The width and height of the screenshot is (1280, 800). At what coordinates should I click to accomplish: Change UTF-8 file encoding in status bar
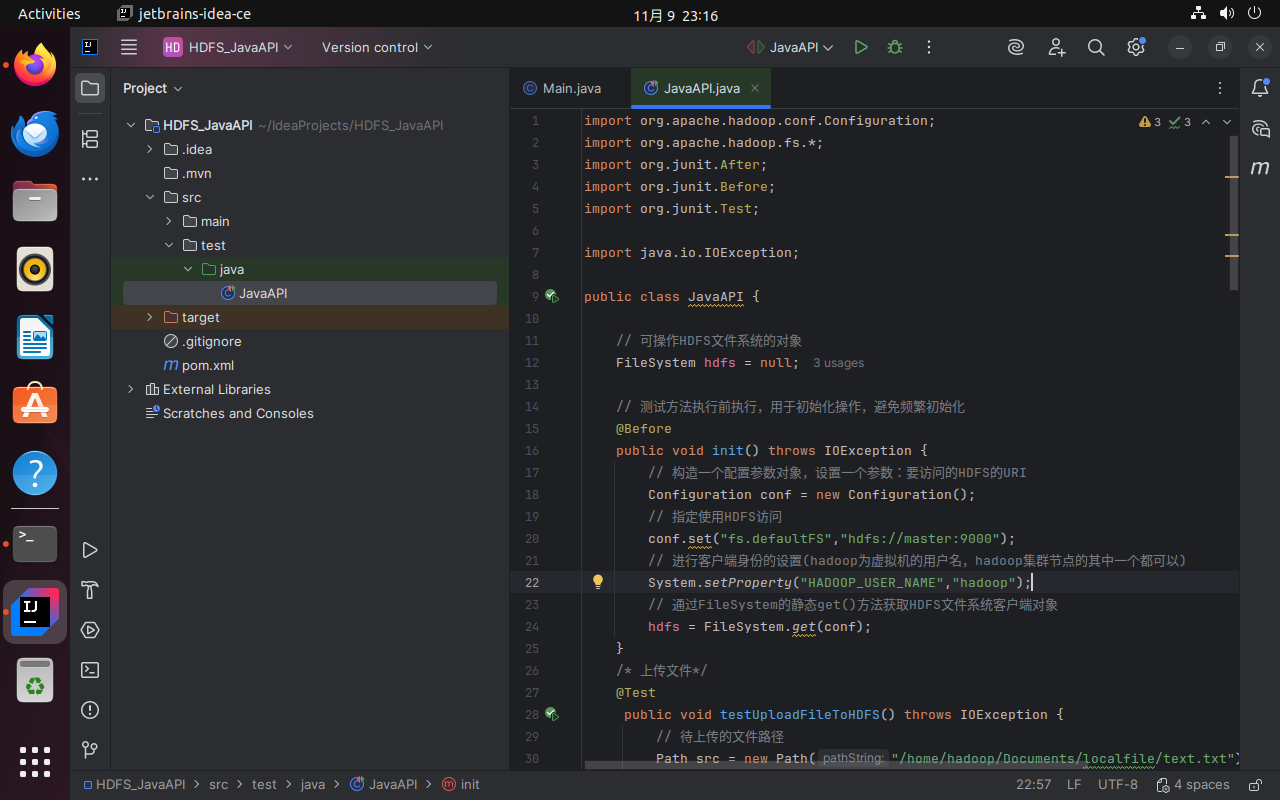click(1117, 785)
